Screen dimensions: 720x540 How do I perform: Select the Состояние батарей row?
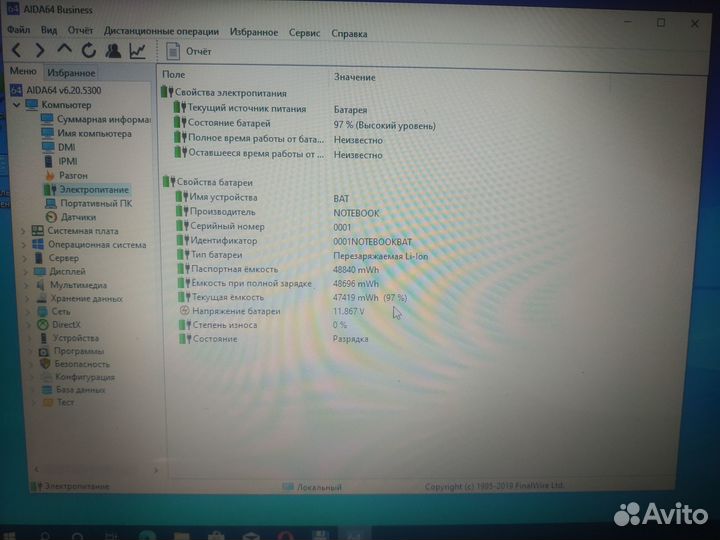(x=304, y=124)
